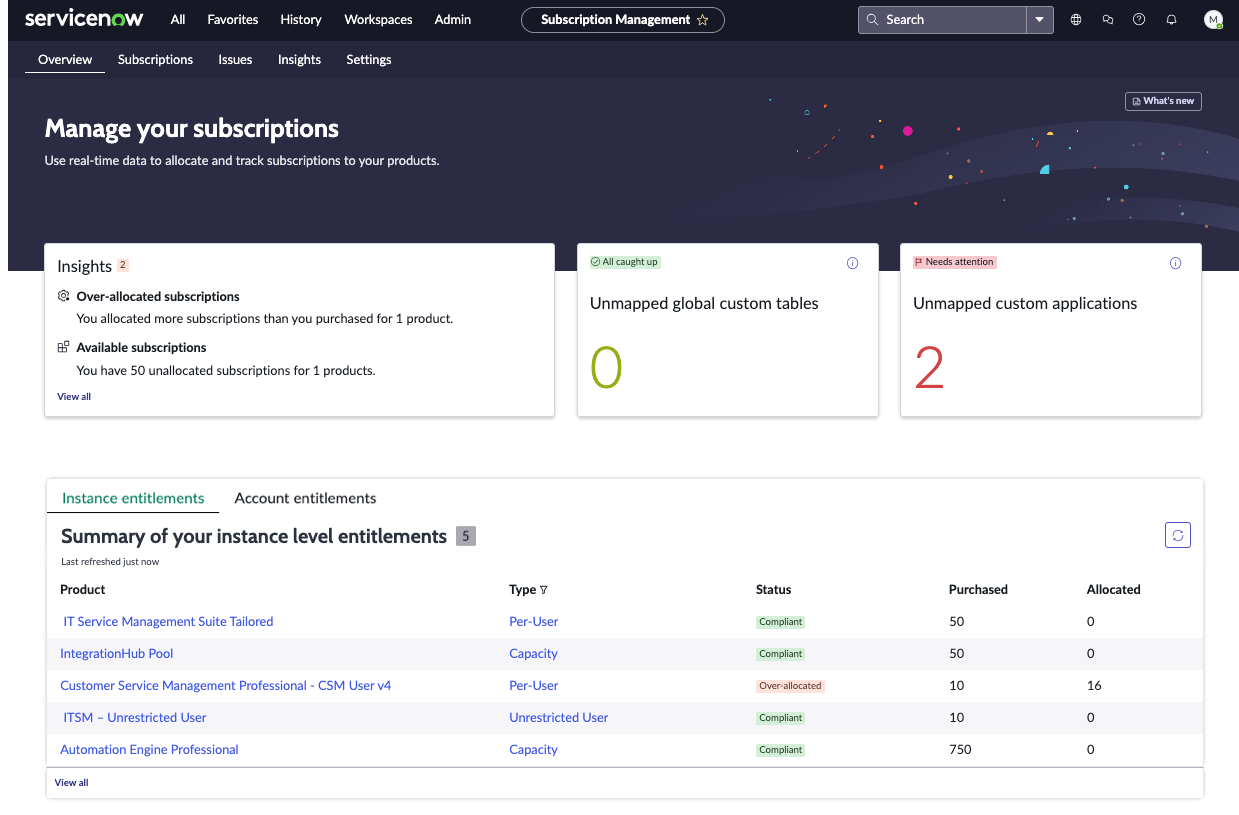Click View all under Insights
1239x815 pixels.
tap(74, 397)
